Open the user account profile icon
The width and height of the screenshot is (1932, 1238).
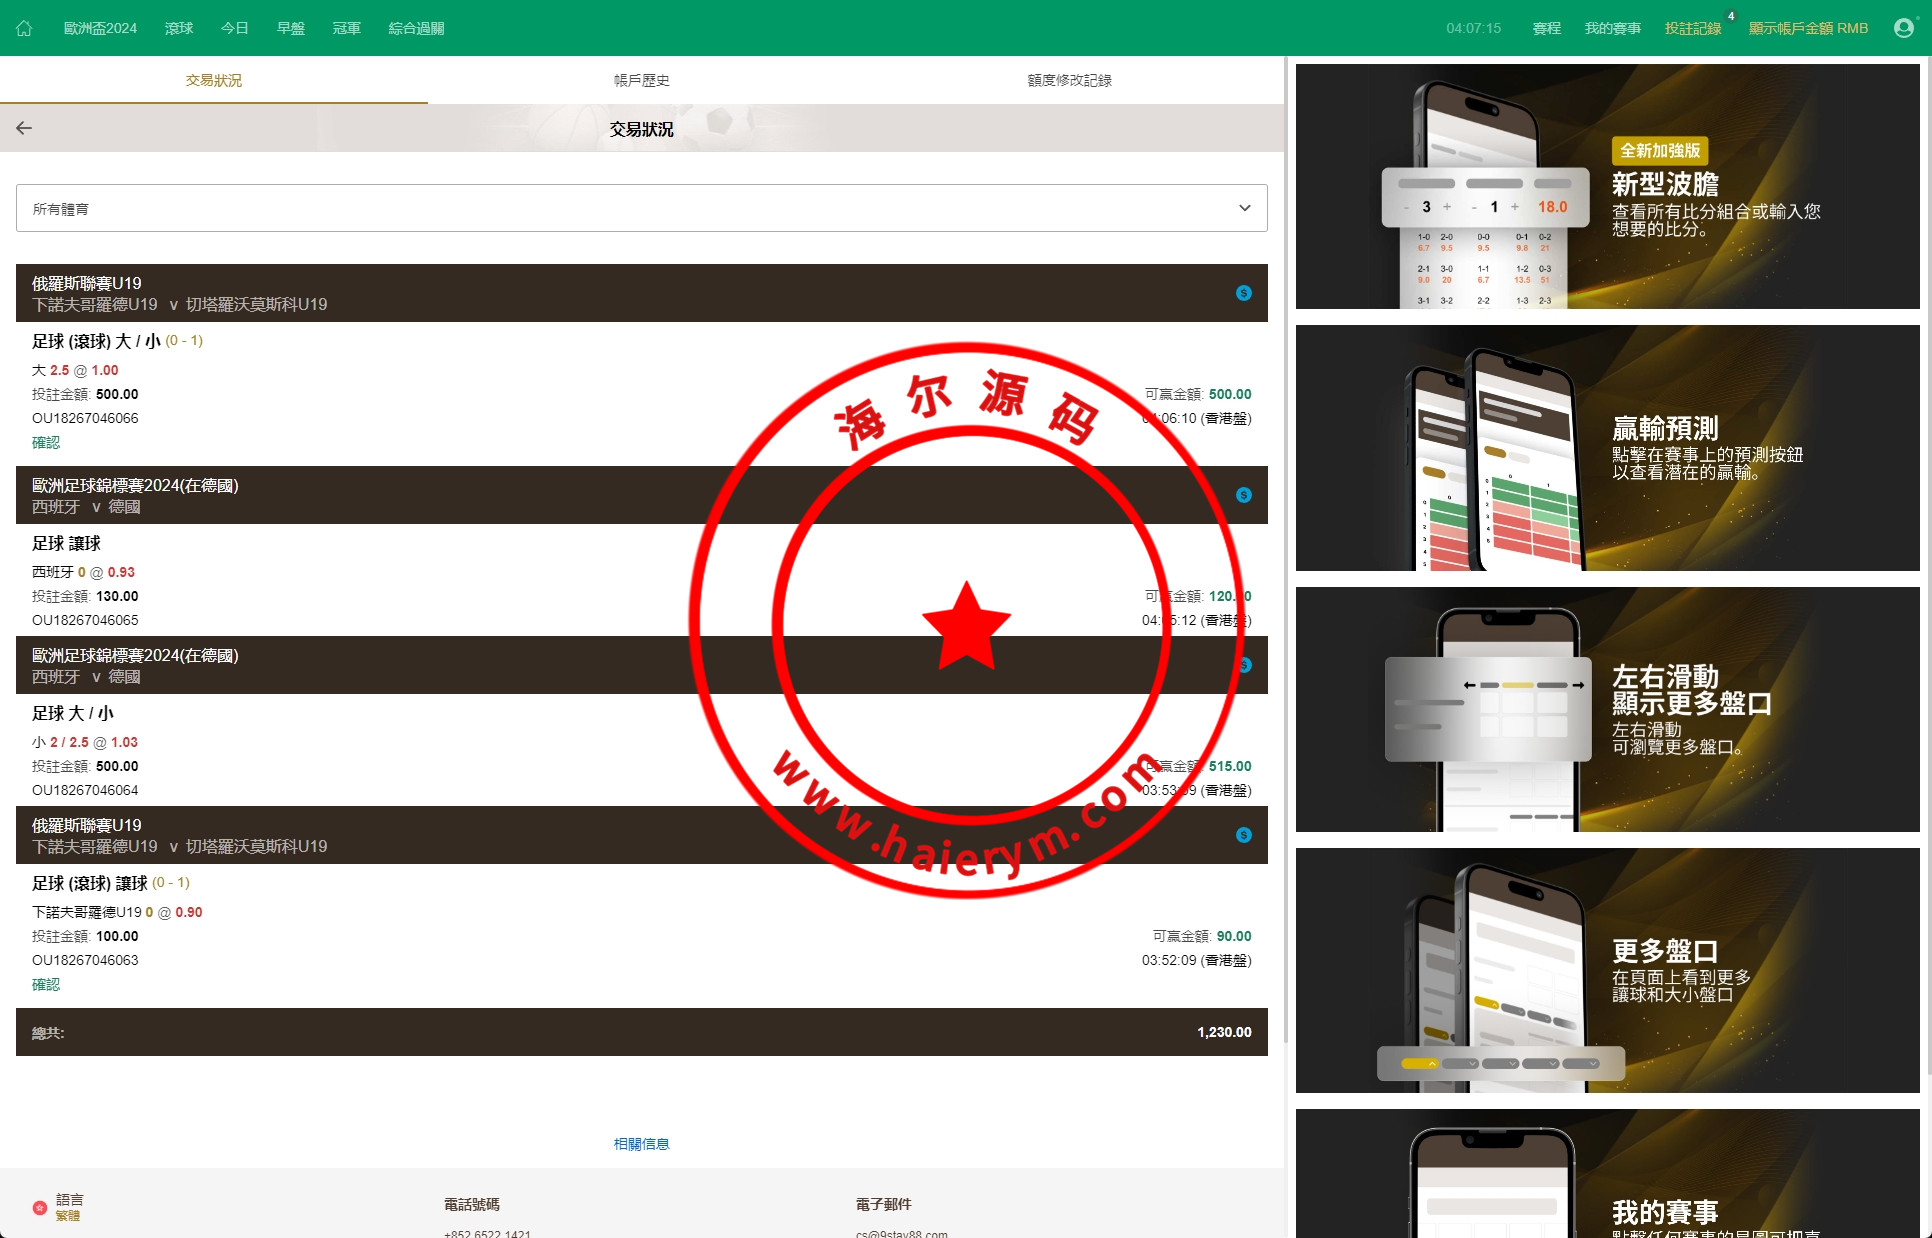[x=1903, y=28]
